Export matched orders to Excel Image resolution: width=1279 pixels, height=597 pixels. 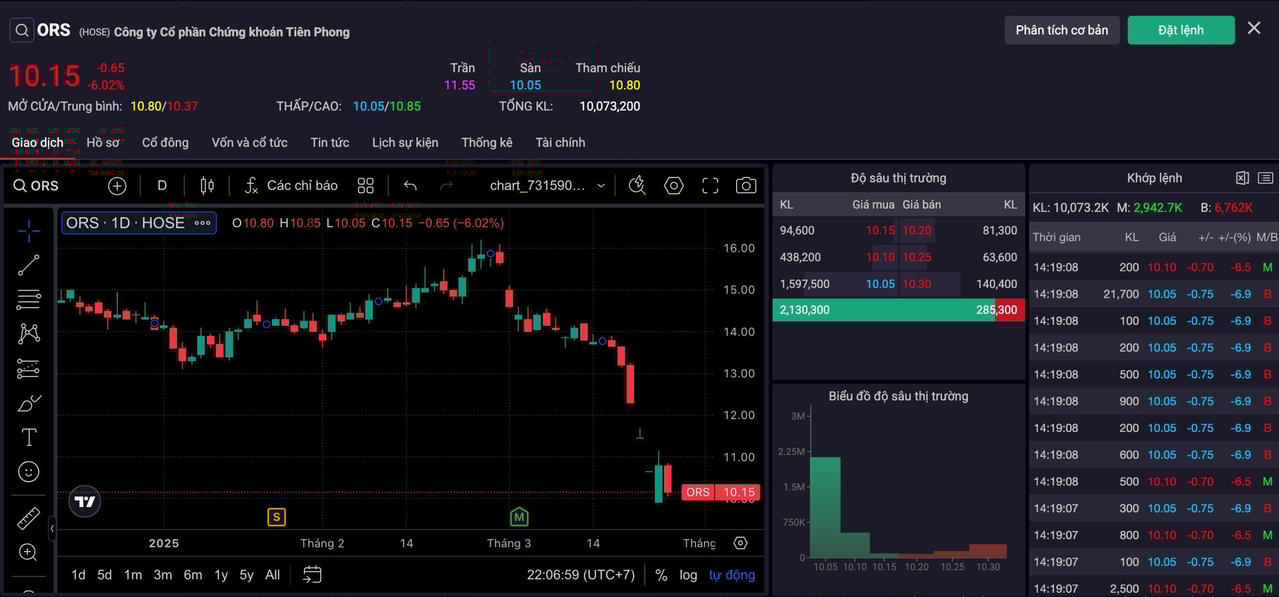(x=1242, y=178)
